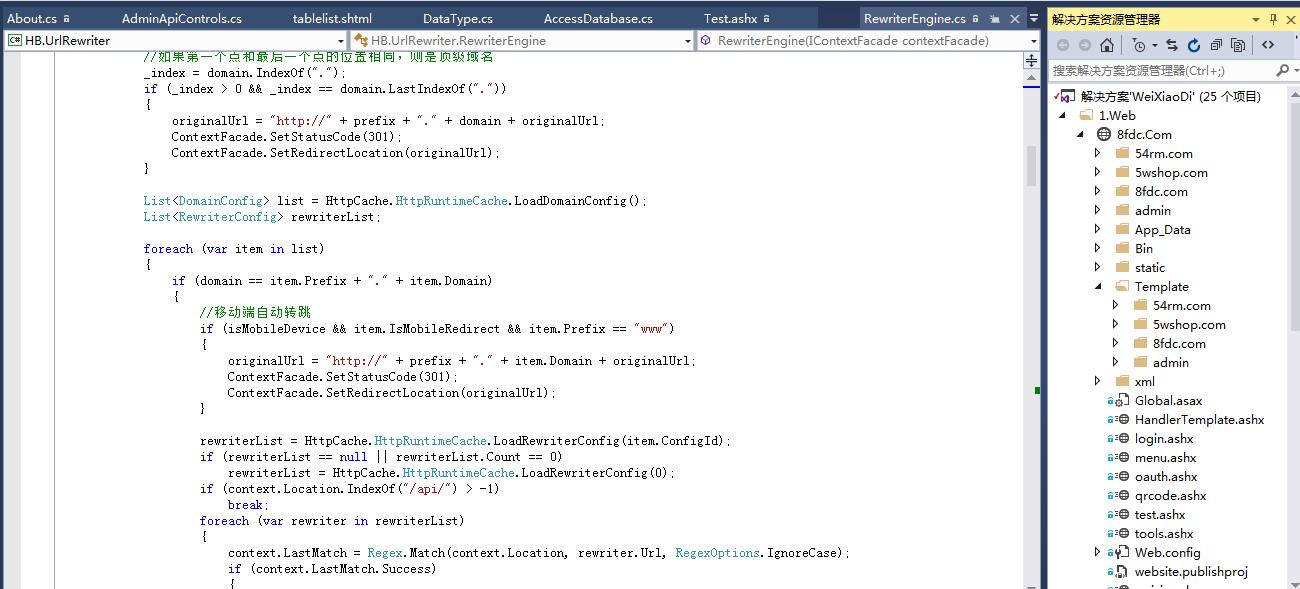Click Show All Files icon in Solution Explorer
Image resolution: width=1300 pixels, height=589 pixels.
(1238, 45)
